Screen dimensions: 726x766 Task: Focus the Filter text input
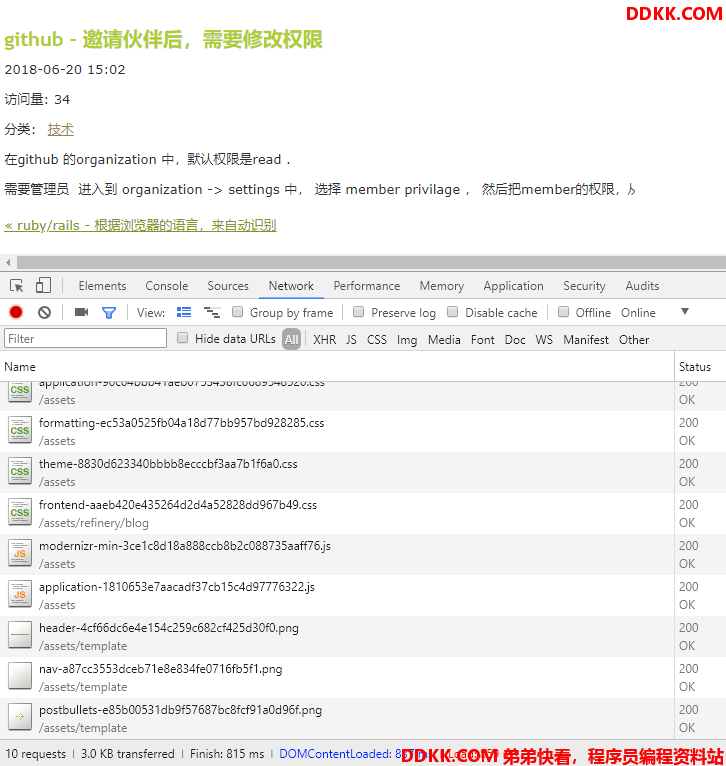coord(85,338)
